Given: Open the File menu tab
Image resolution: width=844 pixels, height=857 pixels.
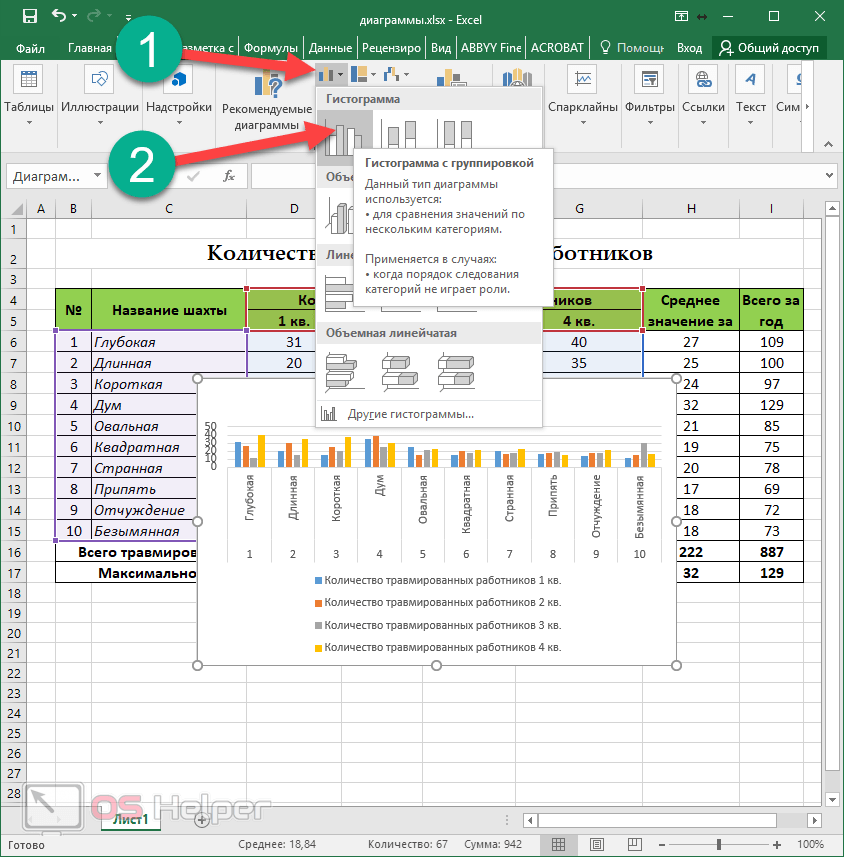Looking at the screenshot, I should [30, 47].
